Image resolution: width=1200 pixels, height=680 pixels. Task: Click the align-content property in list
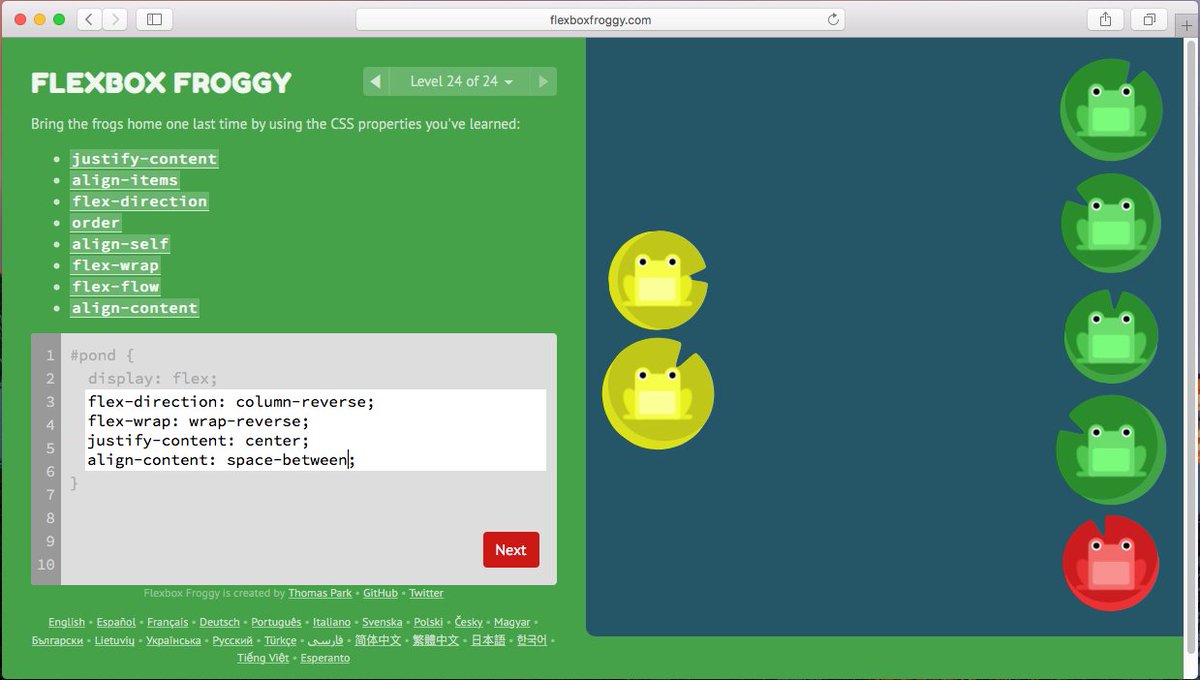(x=135, y=308)
